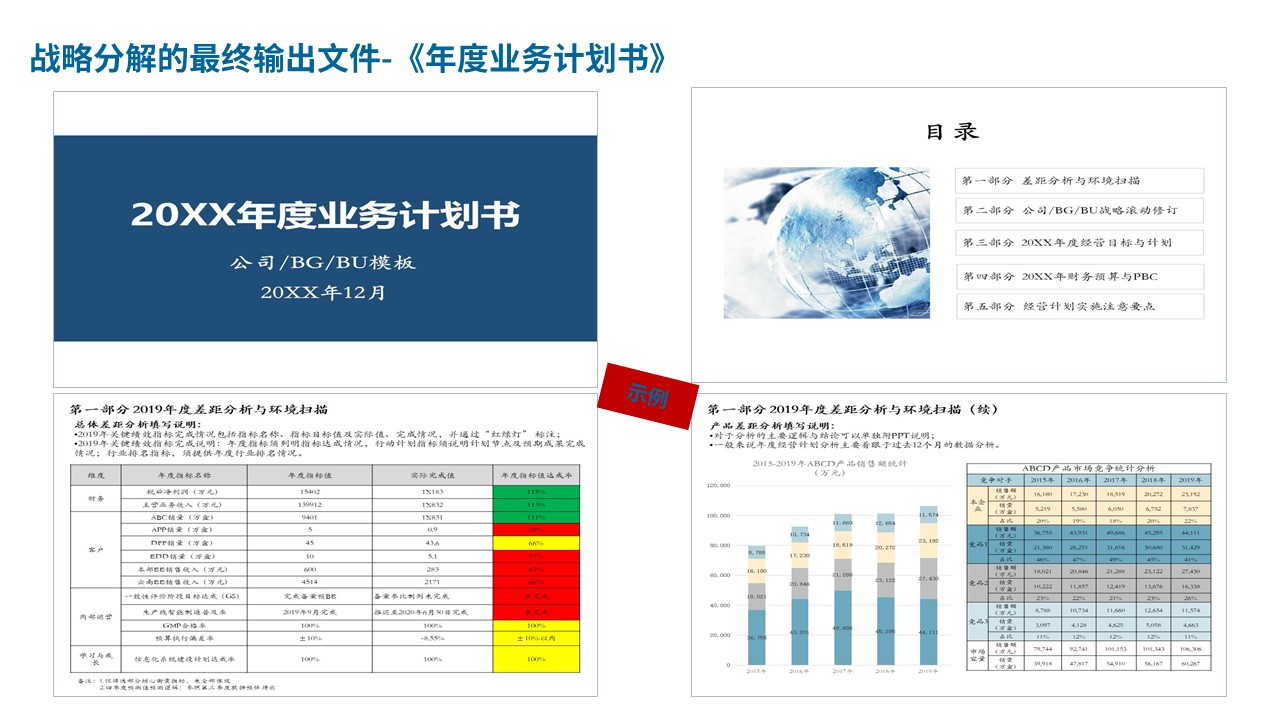This screenshot has width=1280, height=720.
Task: Click the 本企业 row label
Action: coord(976,505)
